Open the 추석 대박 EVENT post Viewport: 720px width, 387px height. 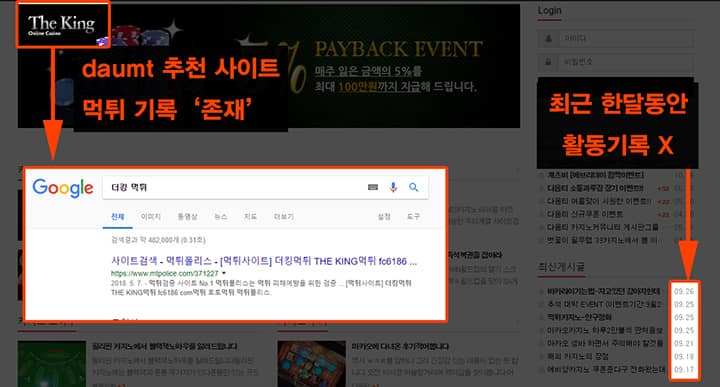tap(604, 304)
